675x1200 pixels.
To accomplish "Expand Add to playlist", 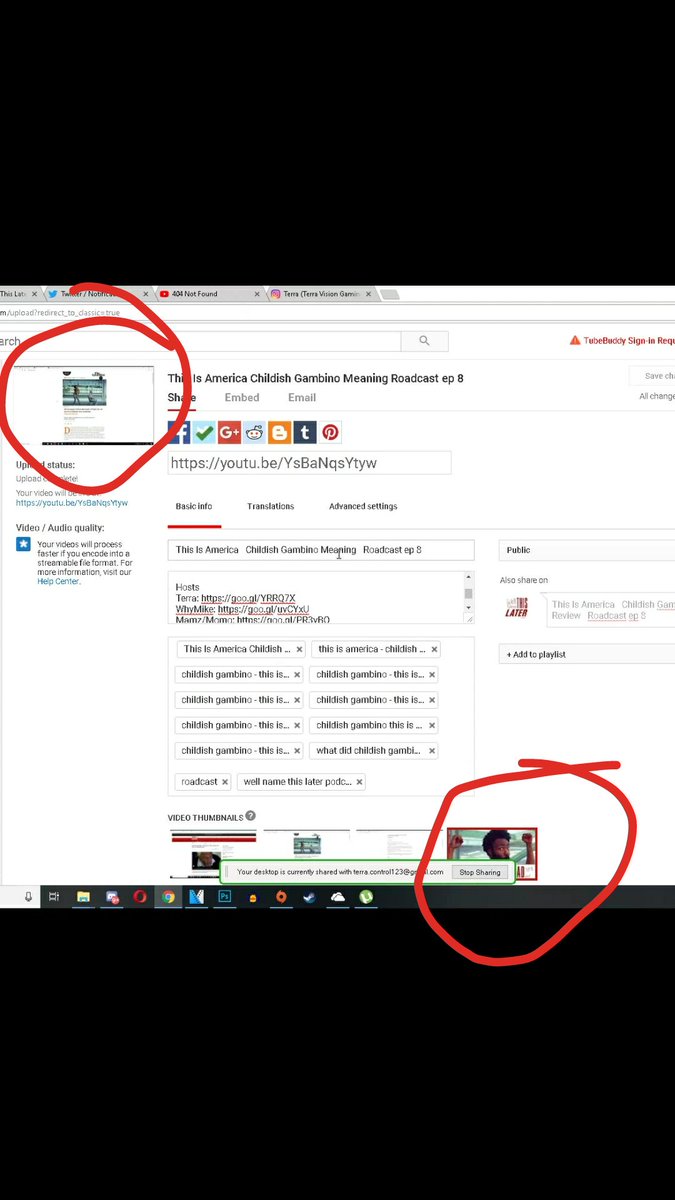I will pyautogui.click(x=587, y=654).
